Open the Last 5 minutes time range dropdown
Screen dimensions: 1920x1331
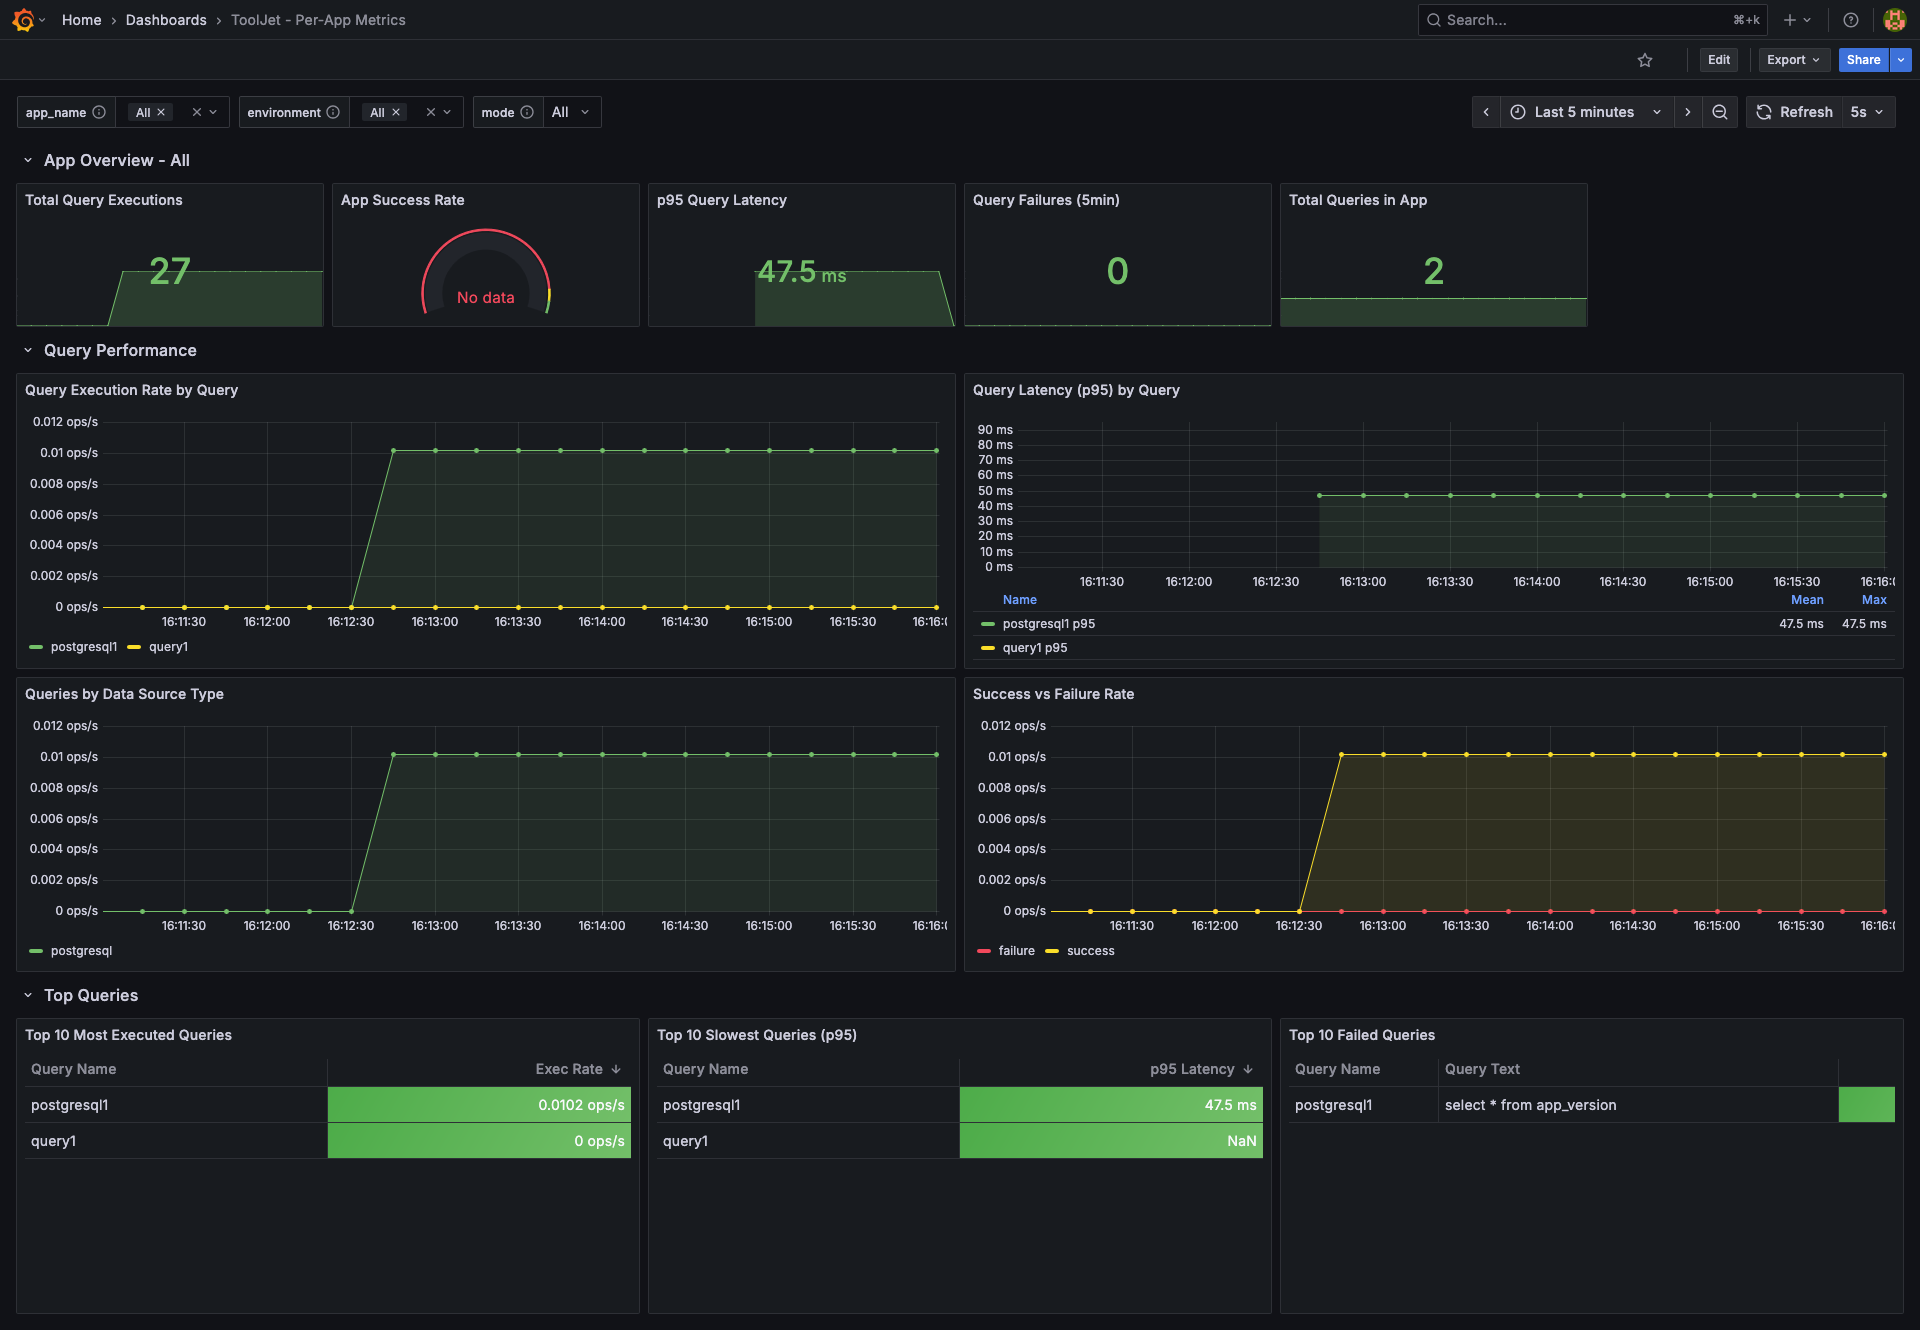[1585, 112]
